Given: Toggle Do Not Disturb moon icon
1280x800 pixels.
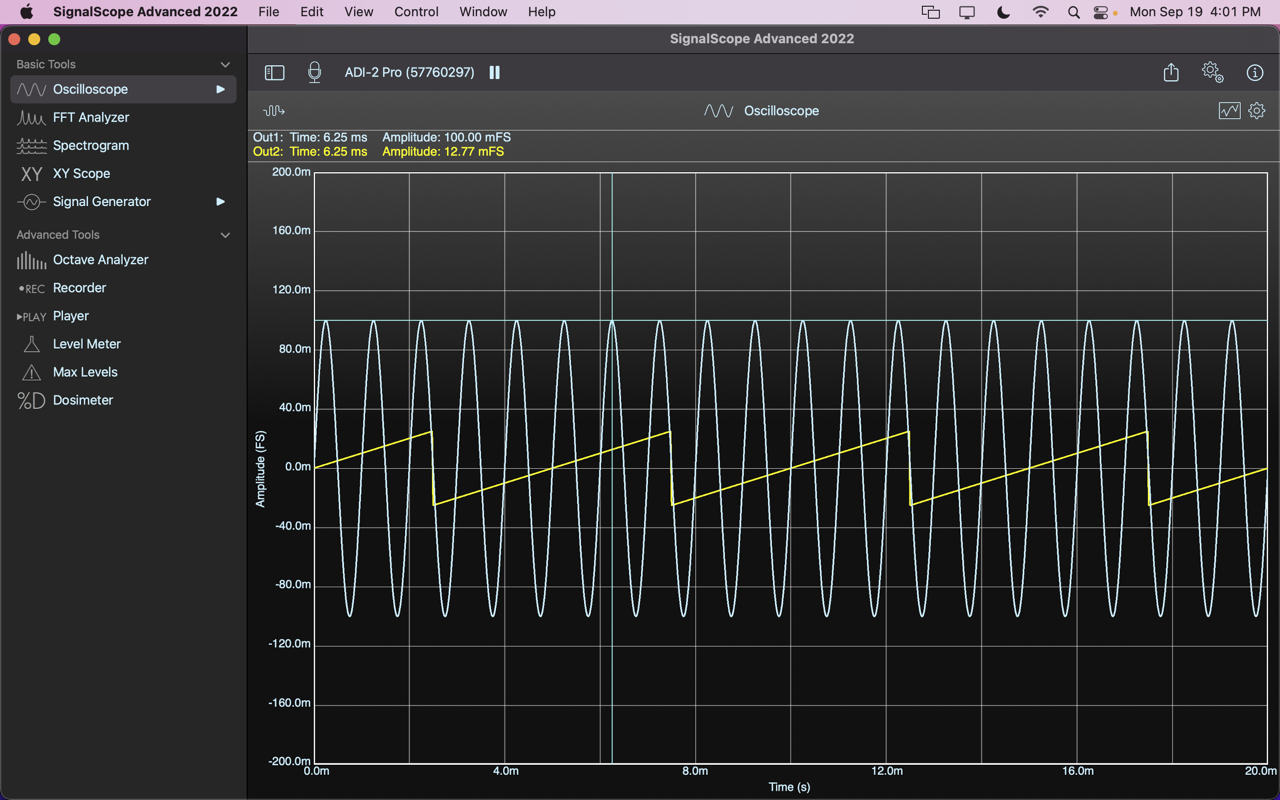Looking at the screenshot, I should click(x=1004, y=12).
